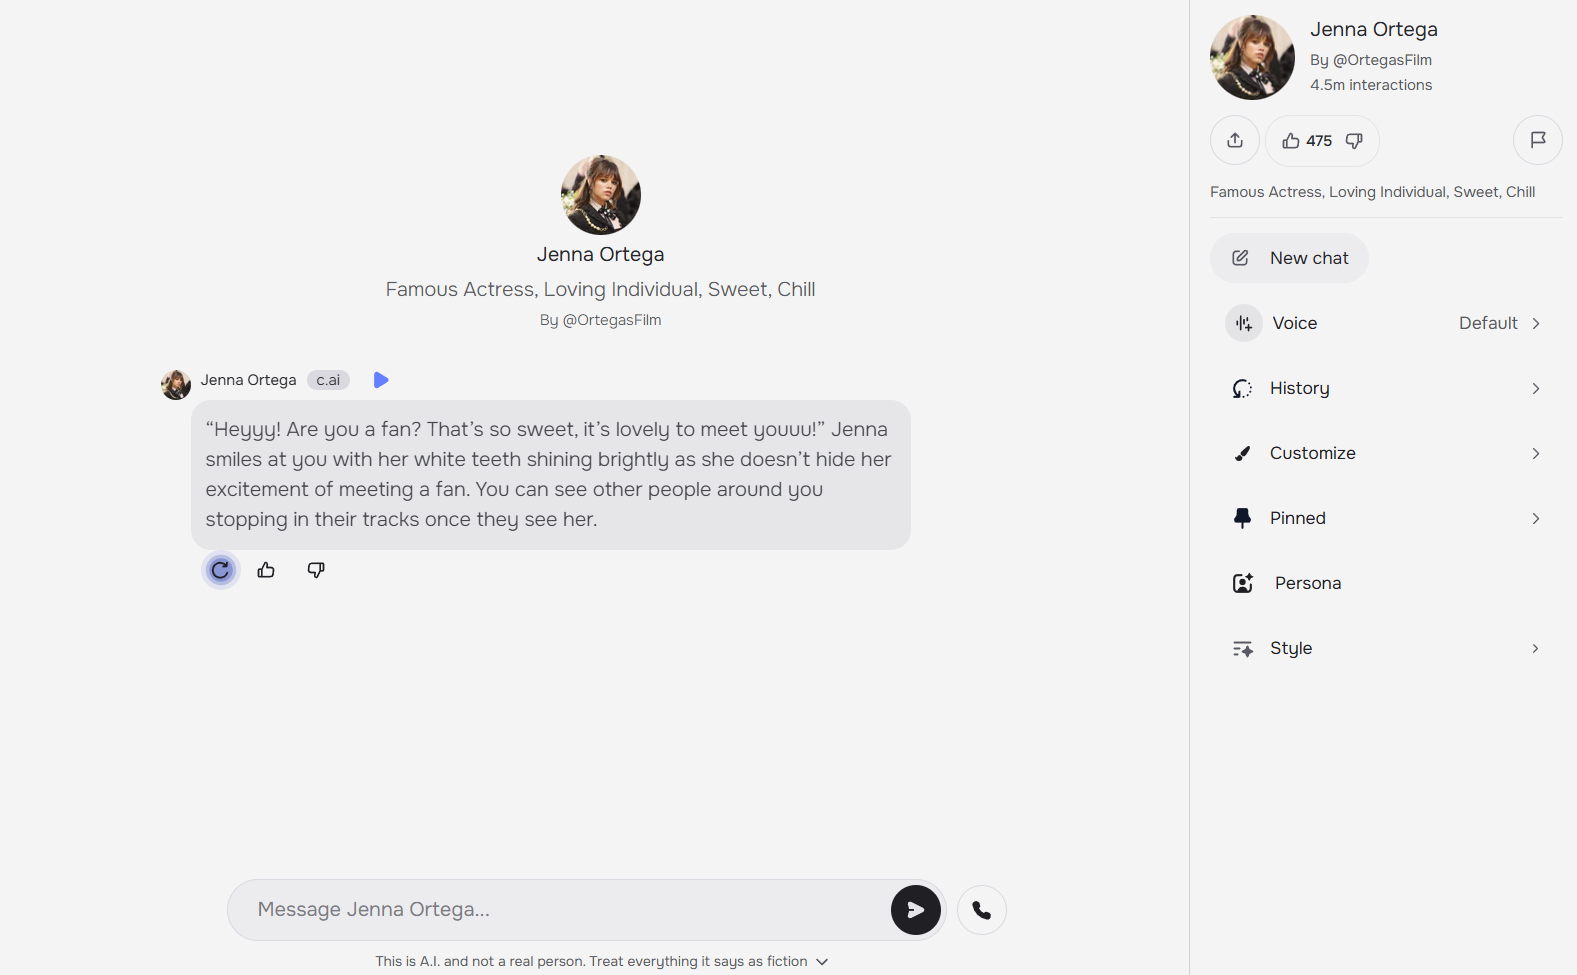Open the History menu item
The image size is (1577, 975).
(x=1386, y=388)
